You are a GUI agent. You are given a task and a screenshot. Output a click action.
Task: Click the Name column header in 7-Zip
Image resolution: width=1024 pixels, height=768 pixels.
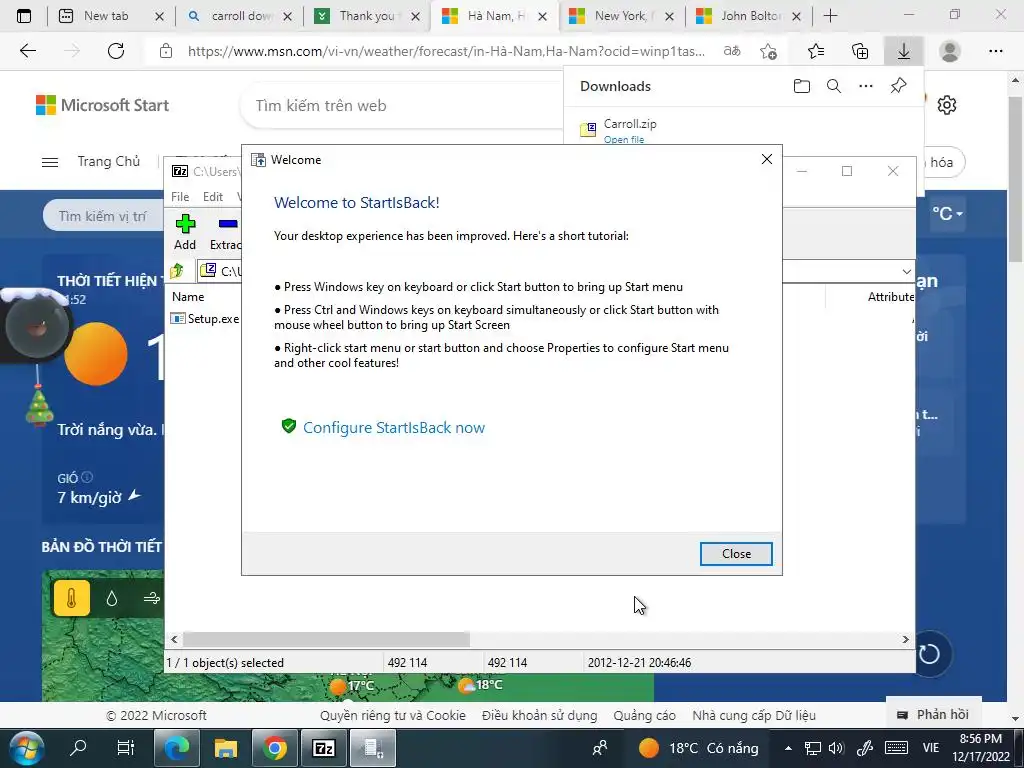pyautogui.click(x=188, y=296)
